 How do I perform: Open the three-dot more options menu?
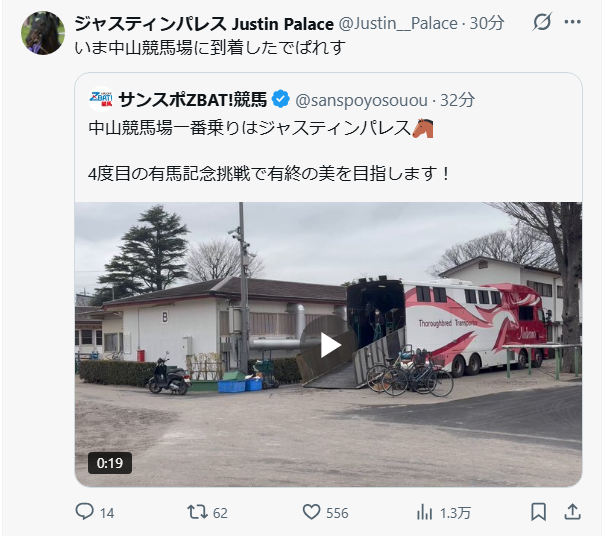pos(572,22)
